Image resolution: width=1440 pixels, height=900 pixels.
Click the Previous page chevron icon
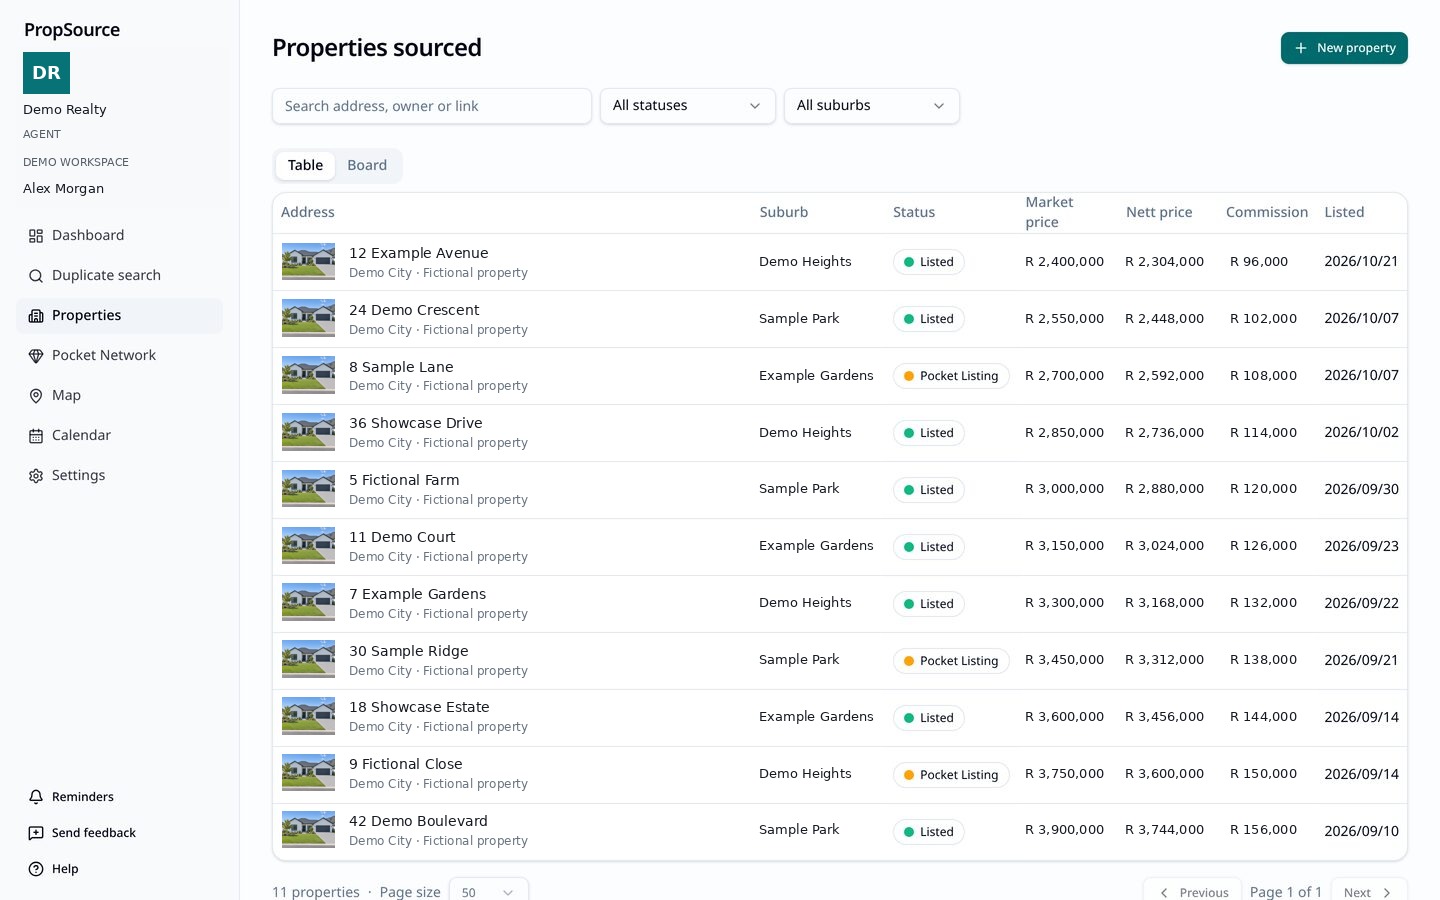(1164, 893)
